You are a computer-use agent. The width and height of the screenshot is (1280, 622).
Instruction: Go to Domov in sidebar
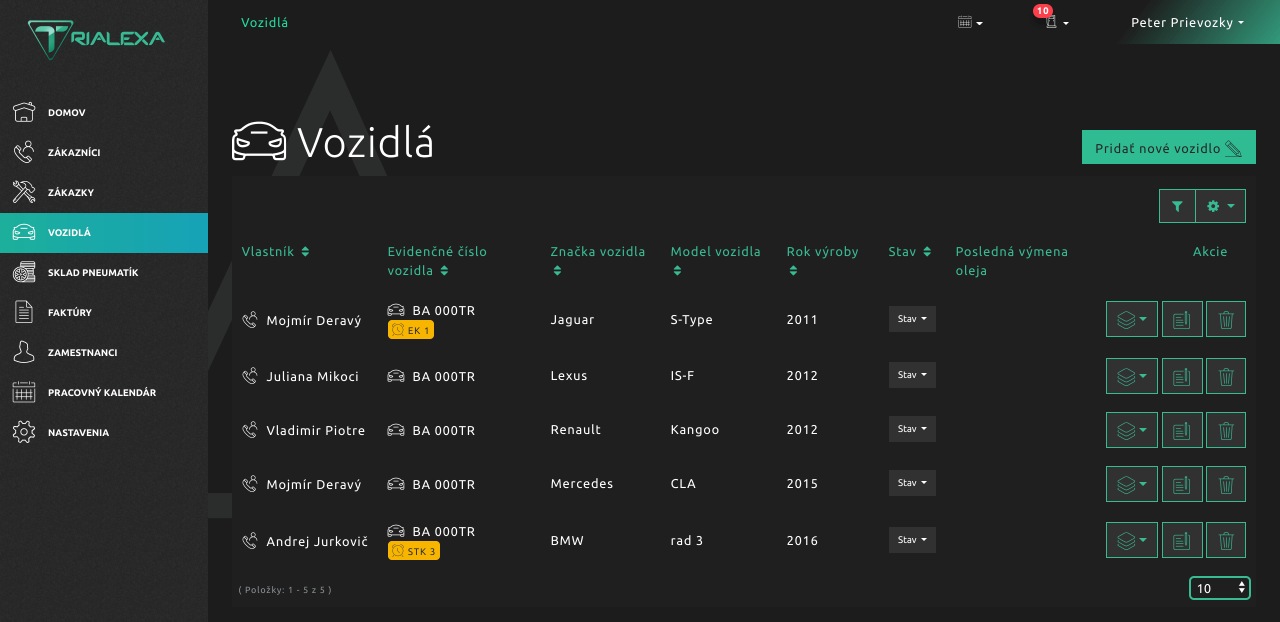[104, 112]
